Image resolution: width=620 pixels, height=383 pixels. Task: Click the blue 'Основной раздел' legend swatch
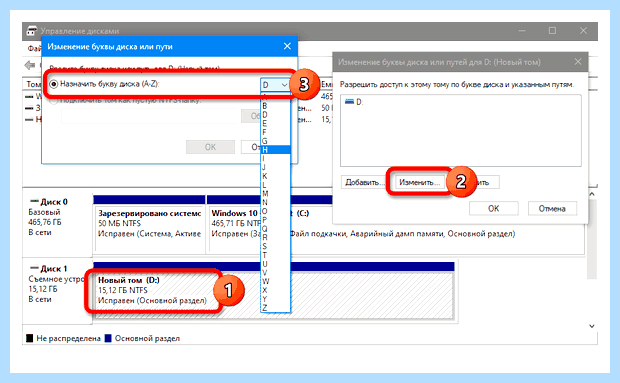click(x=108, y=338)
